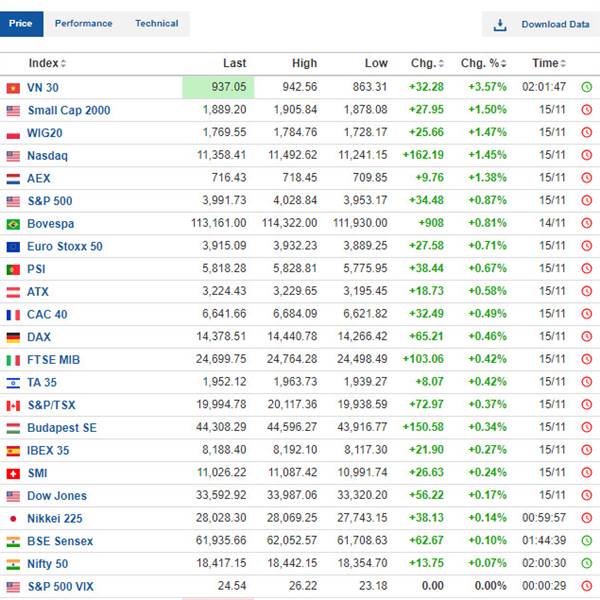Click the red clock icon in Nikkei 225 row
The width and height of the screenshot is (600, 600).
point(586,518)
